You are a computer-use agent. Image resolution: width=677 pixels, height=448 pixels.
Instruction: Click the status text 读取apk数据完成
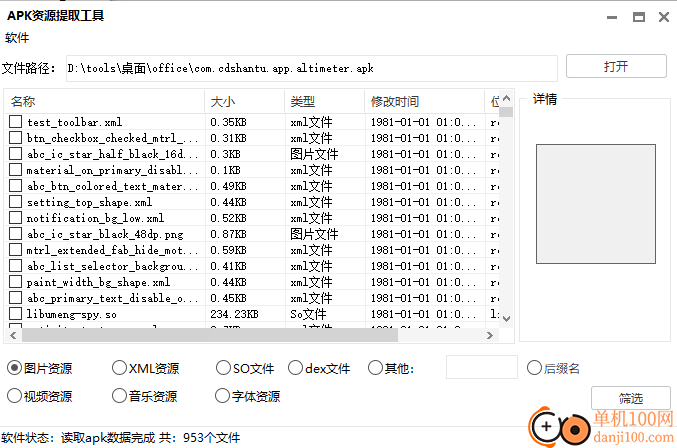tap(108, 438)
